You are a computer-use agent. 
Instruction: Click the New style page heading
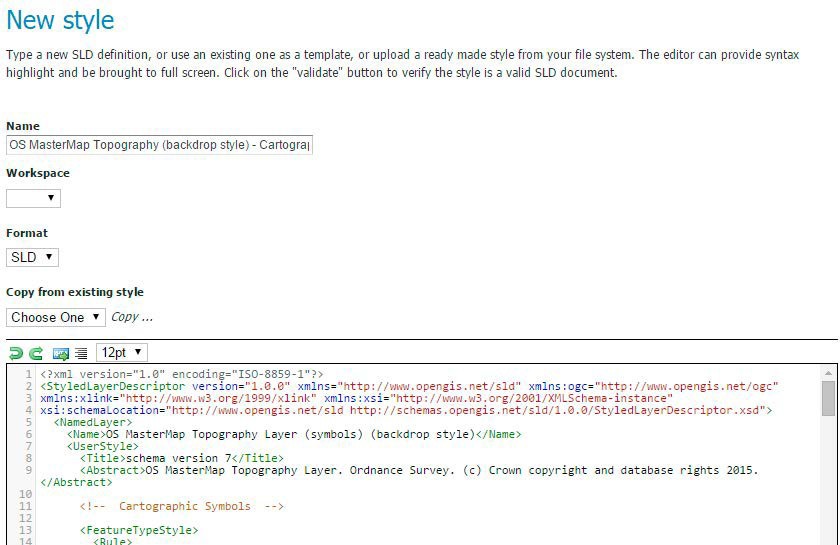[60, 20]
